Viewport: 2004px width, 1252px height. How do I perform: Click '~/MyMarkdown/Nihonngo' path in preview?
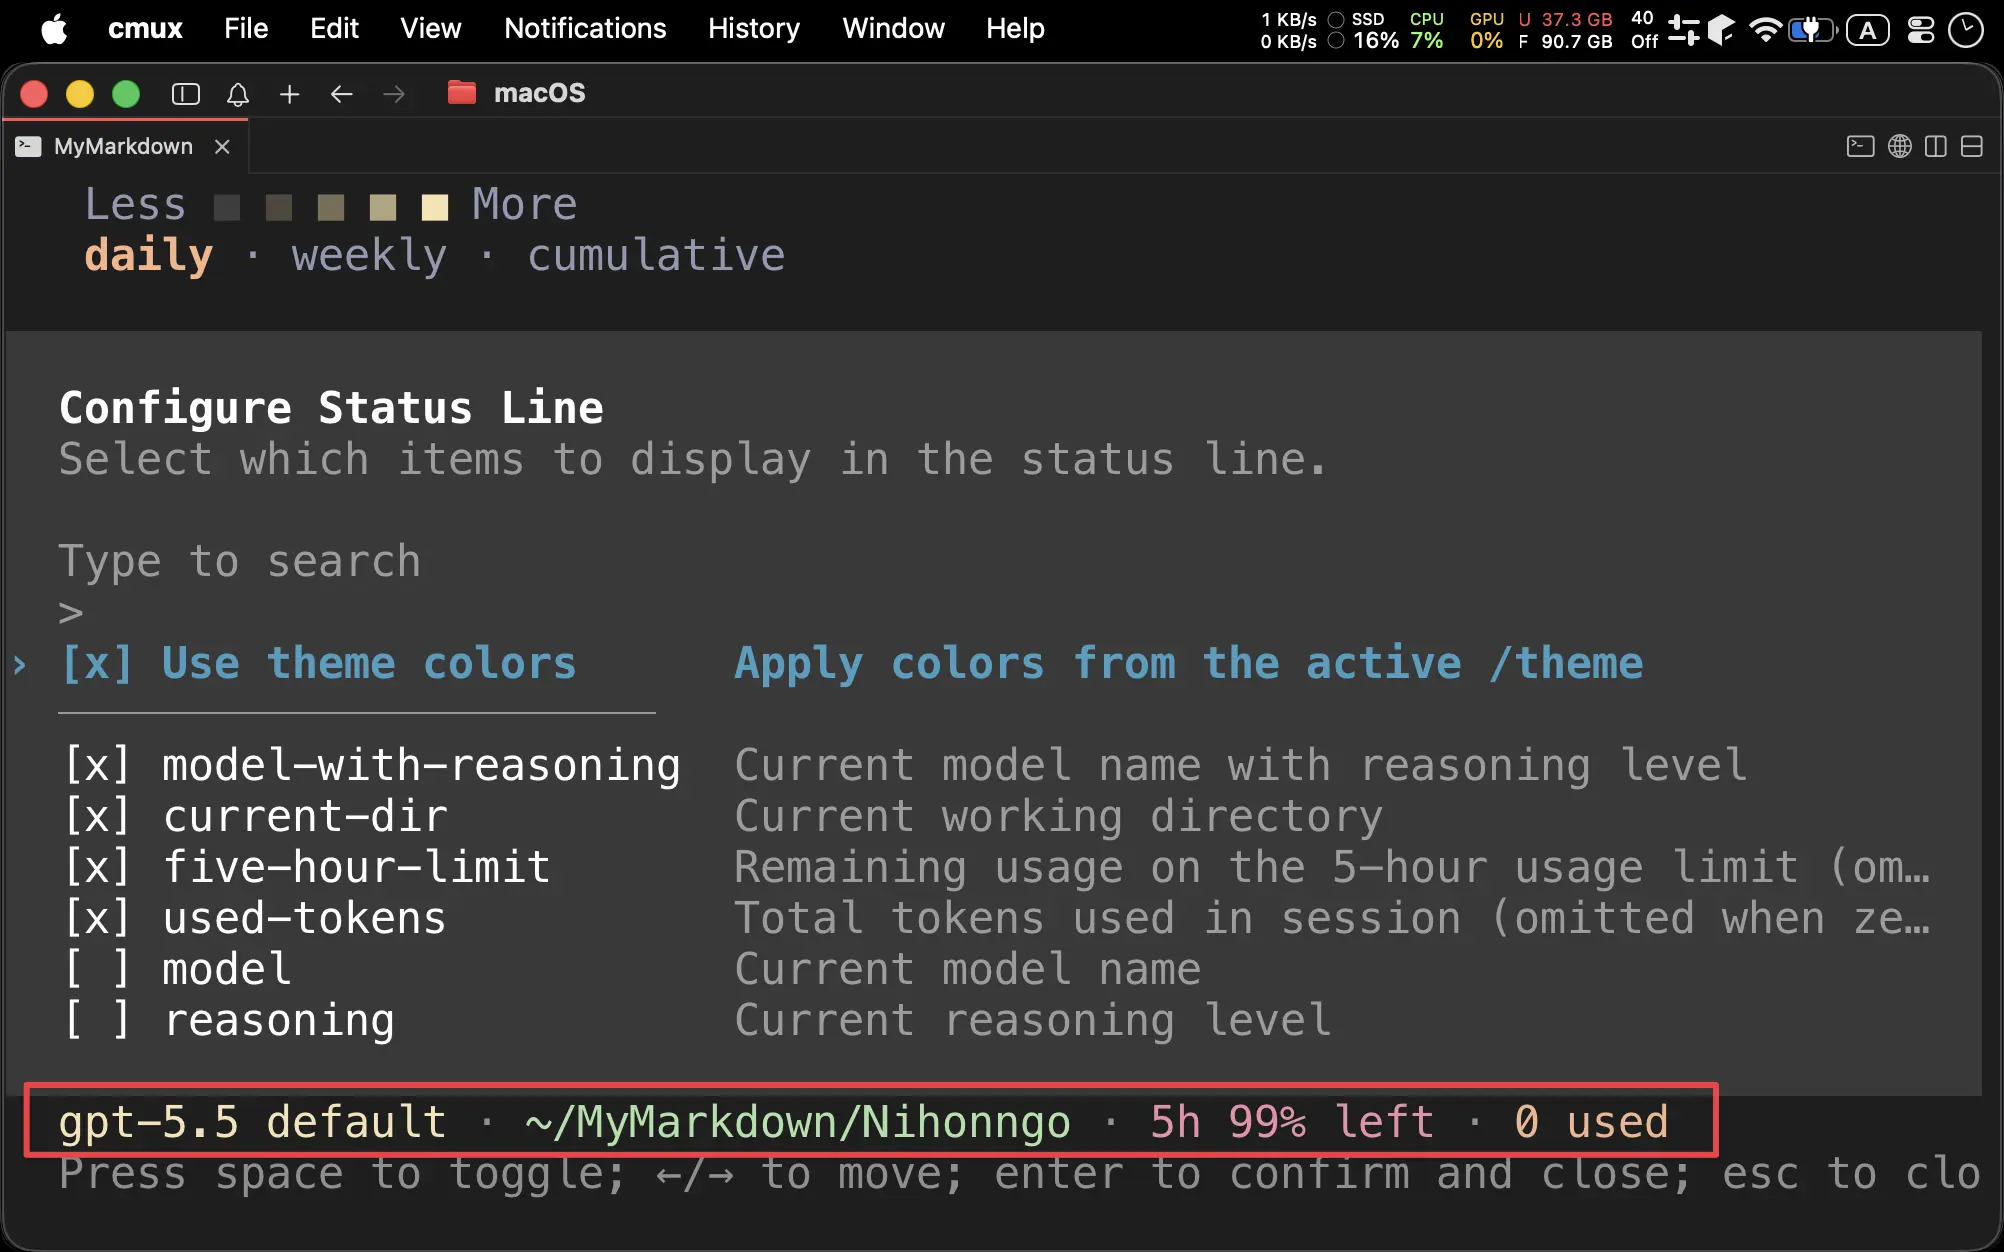(x=798, y=1122)
